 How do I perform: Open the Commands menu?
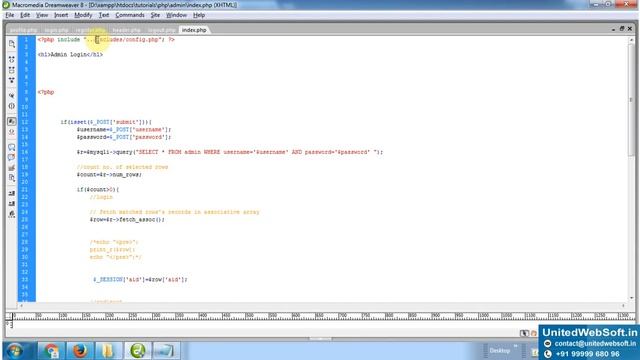point(130,15)
